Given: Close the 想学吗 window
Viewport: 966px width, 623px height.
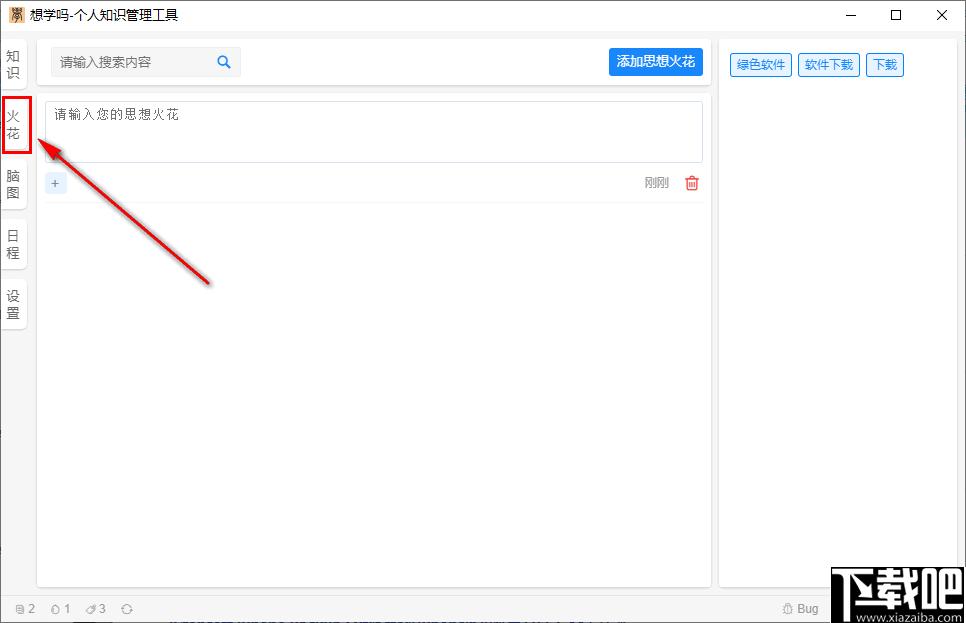Looking at the screenshot, I should [x=942, y=15].
